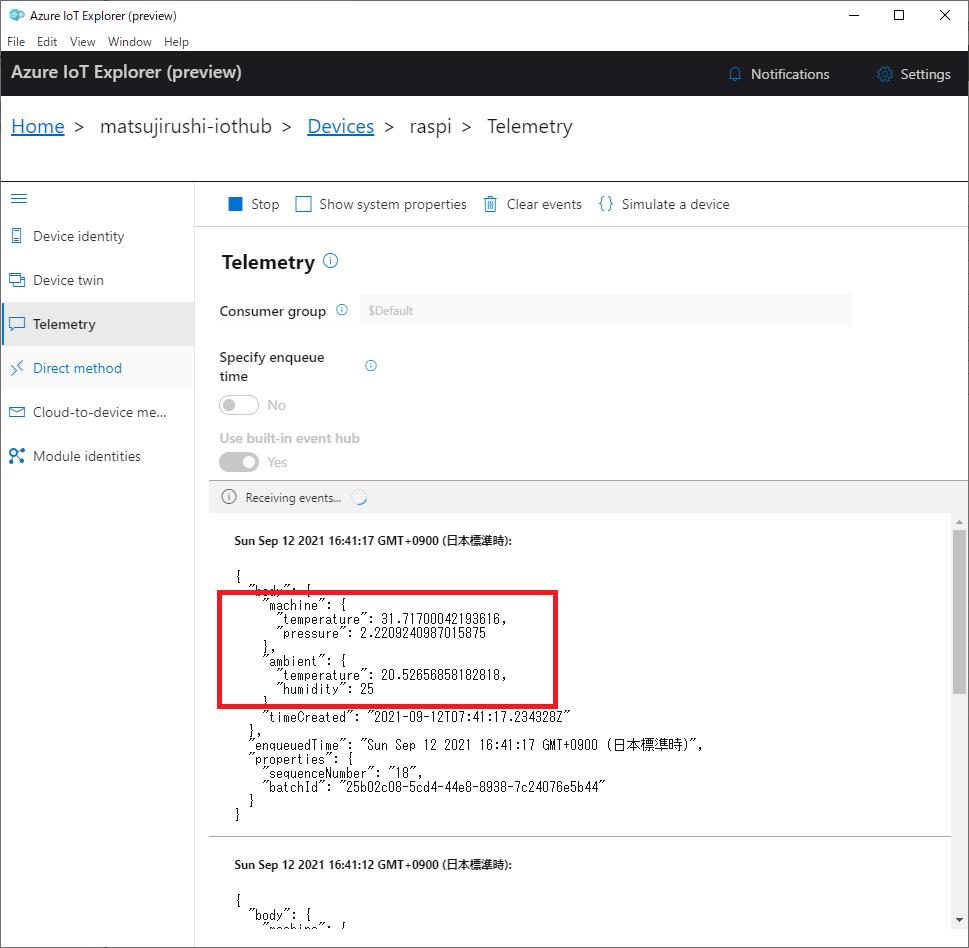Image resolution: width=969 pixels, height=948 pixels.
Task: Open the Window menu
Action: (130, 41)
